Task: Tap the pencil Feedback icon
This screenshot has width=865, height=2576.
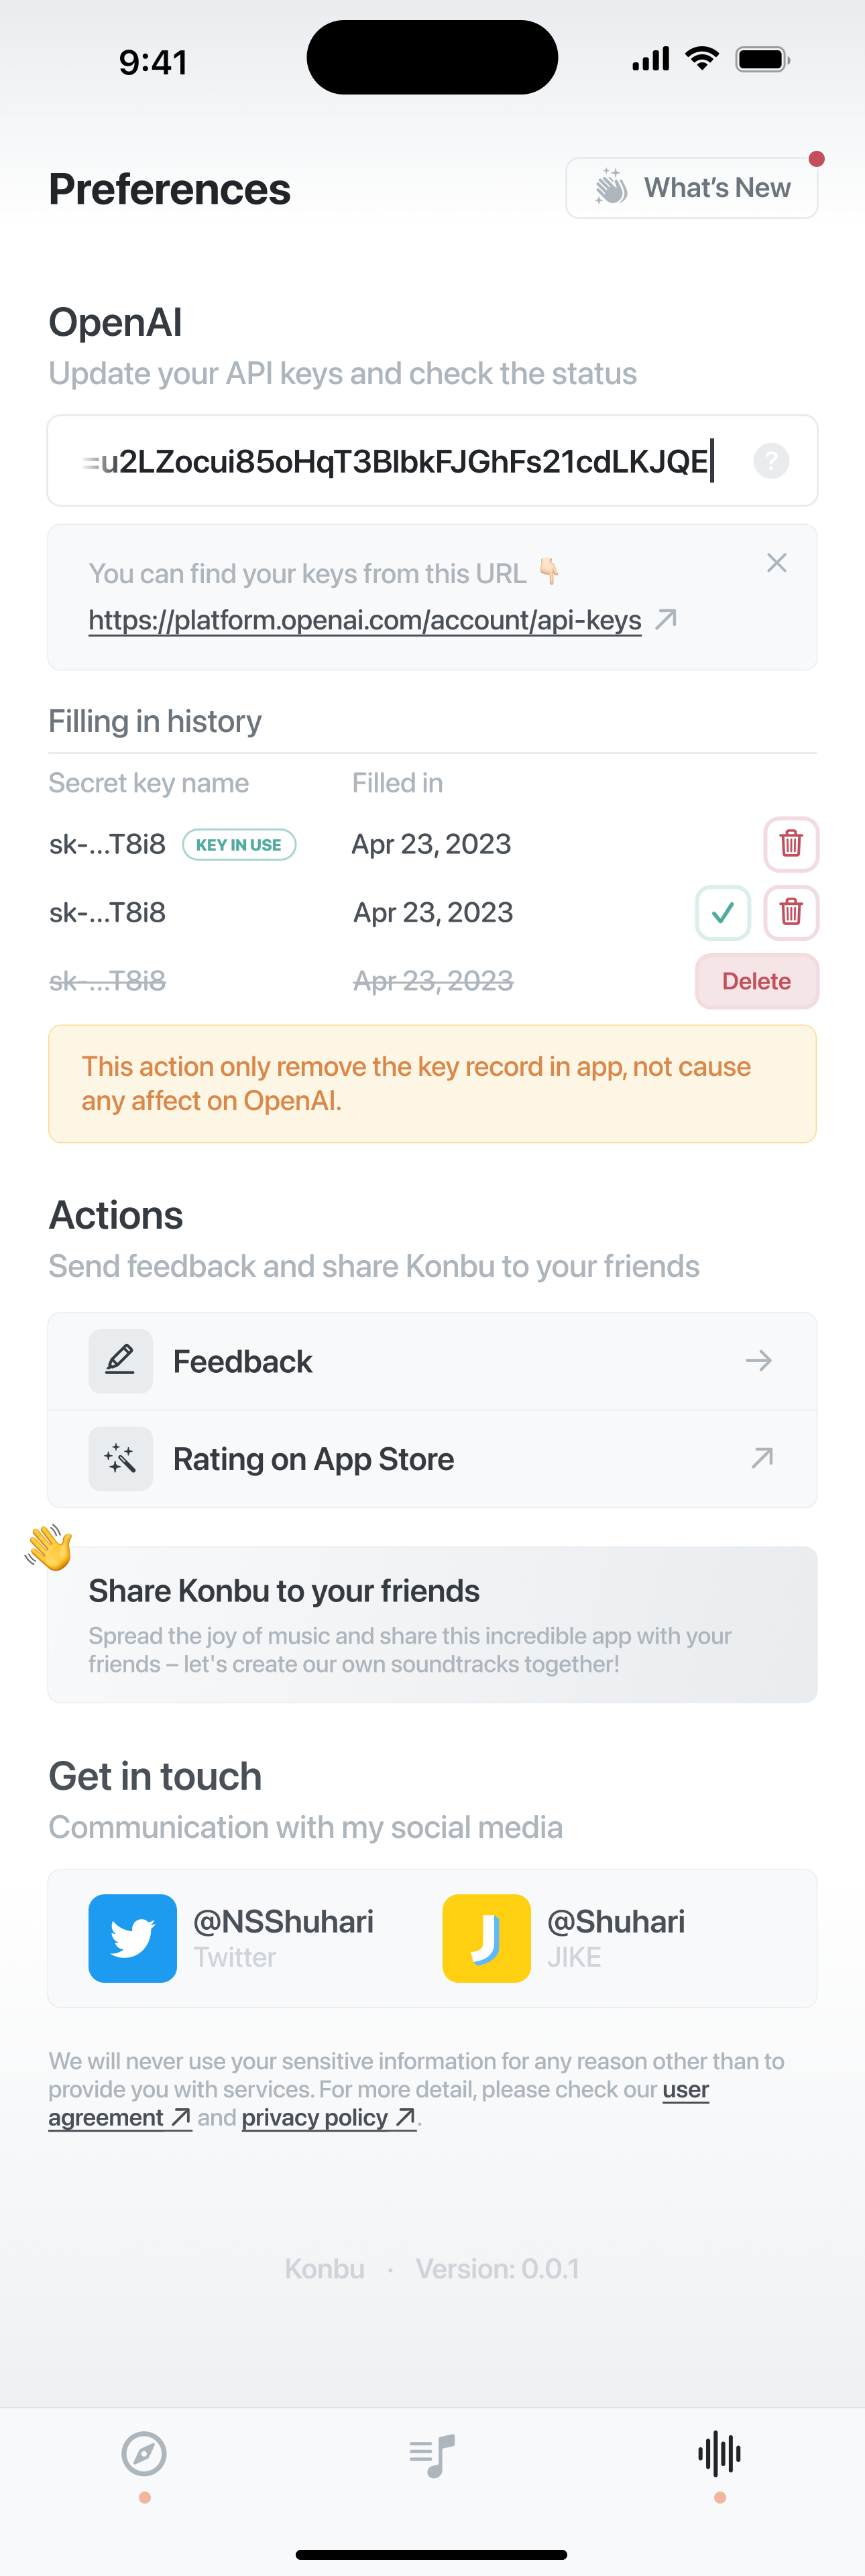Action: point(121,1361)
